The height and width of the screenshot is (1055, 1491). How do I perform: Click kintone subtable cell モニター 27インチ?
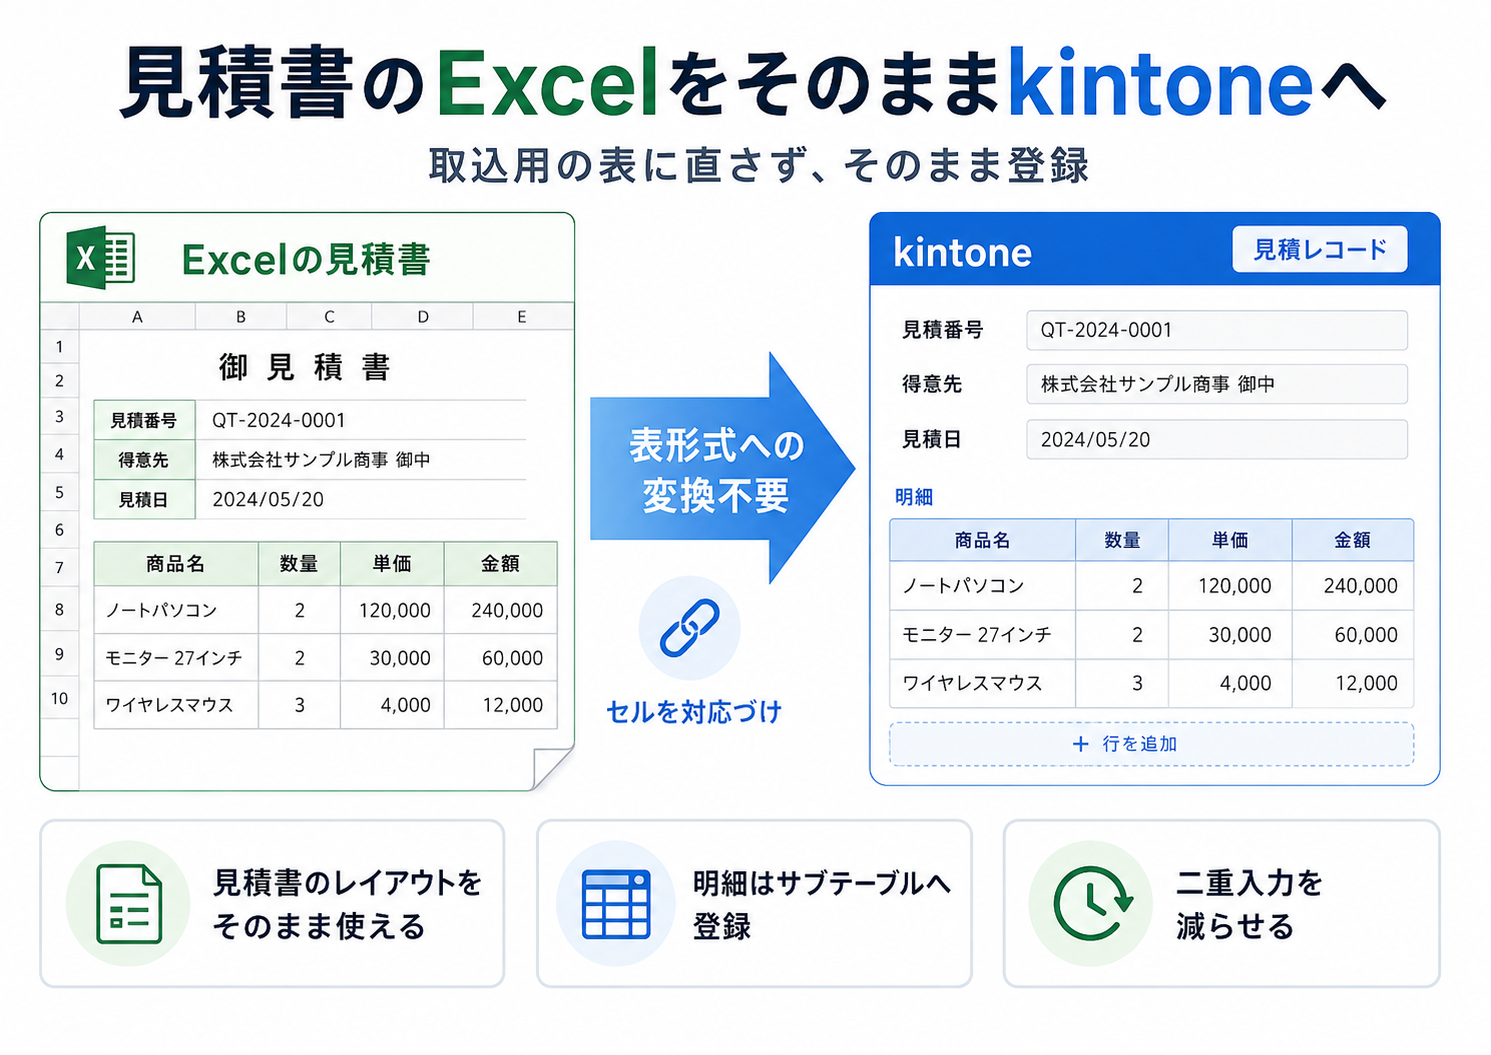(x=982, y=635)
